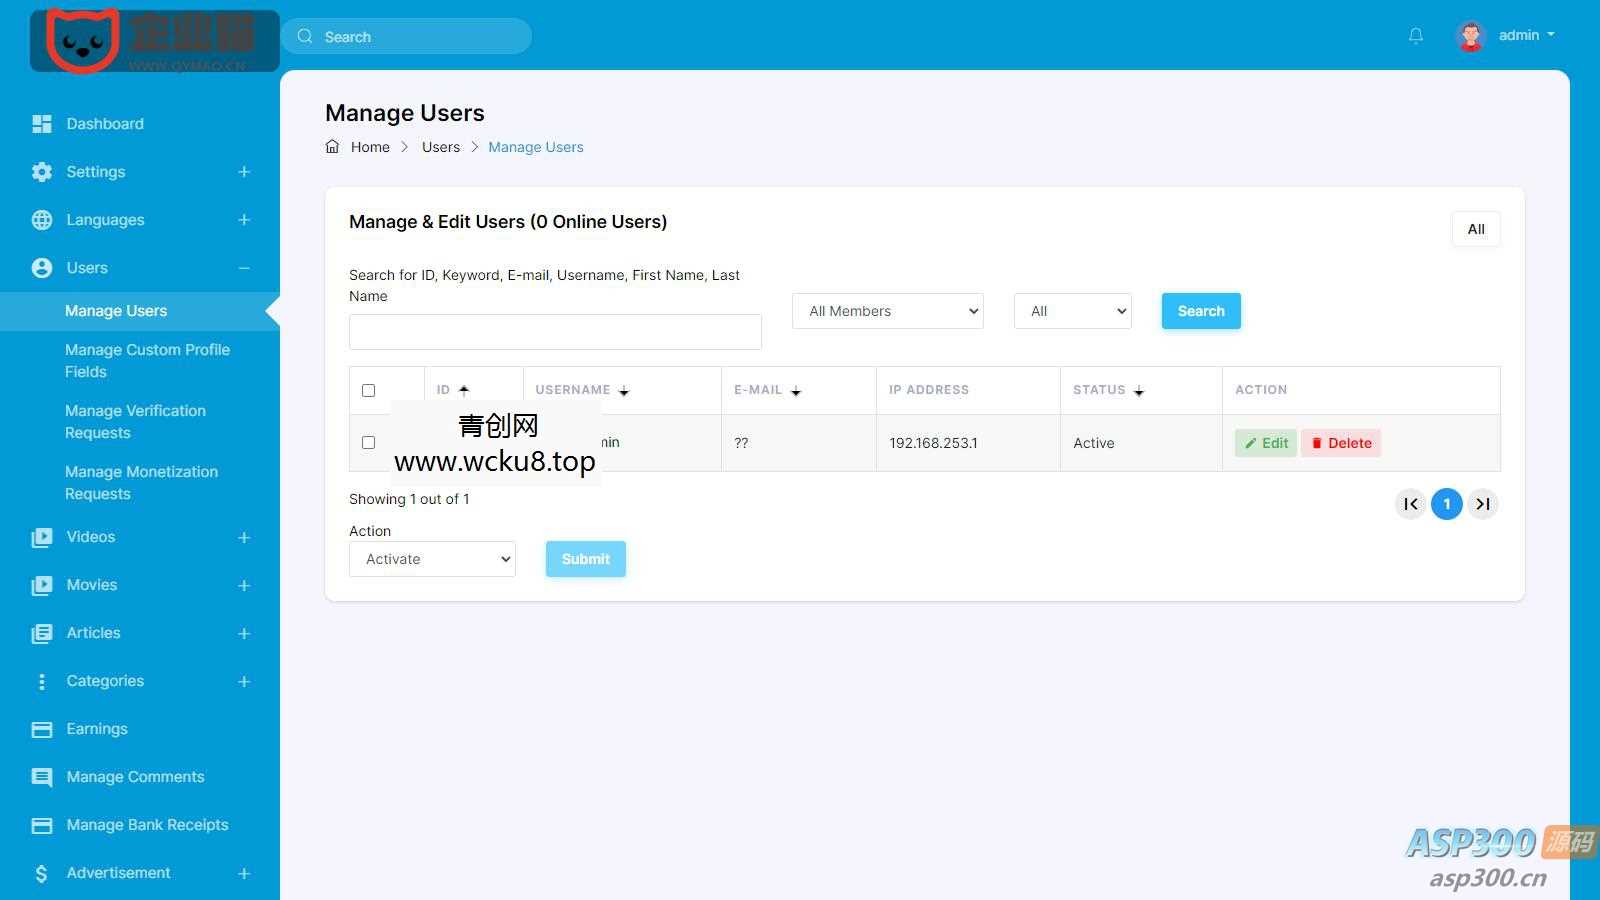
Task: Click the Edit button for the user
Action: pyautogui.click(x=1265, y=442)
